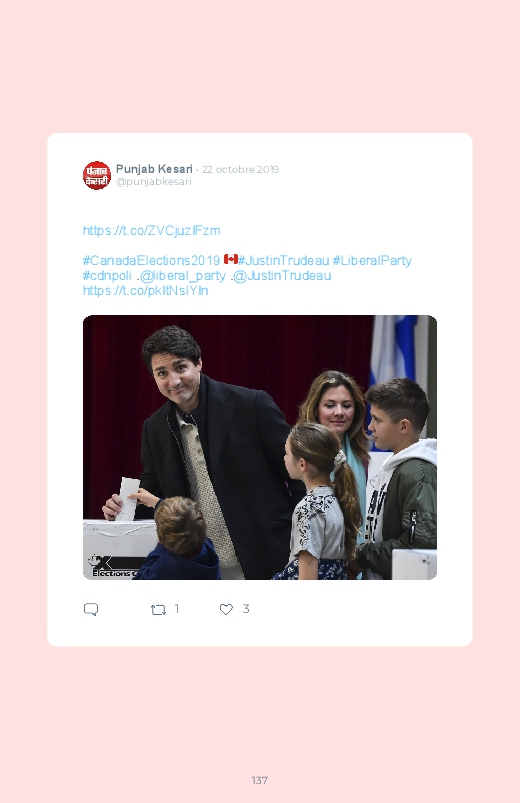
Task: Select the #cdnpoli hashtag
Action: (107, 276)
